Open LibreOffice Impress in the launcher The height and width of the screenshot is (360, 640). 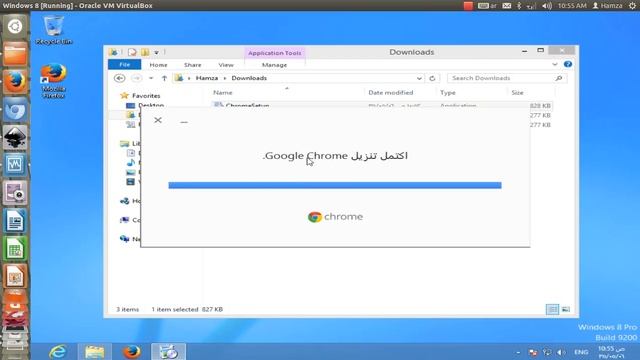[x=15, y=276]
